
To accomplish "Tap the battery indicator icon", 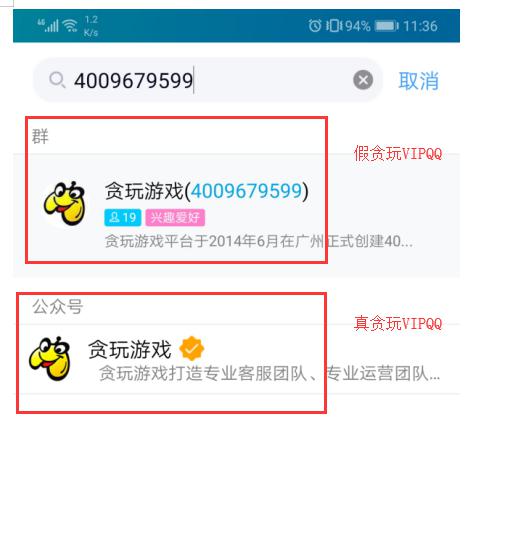I will (x=387, y=26).
